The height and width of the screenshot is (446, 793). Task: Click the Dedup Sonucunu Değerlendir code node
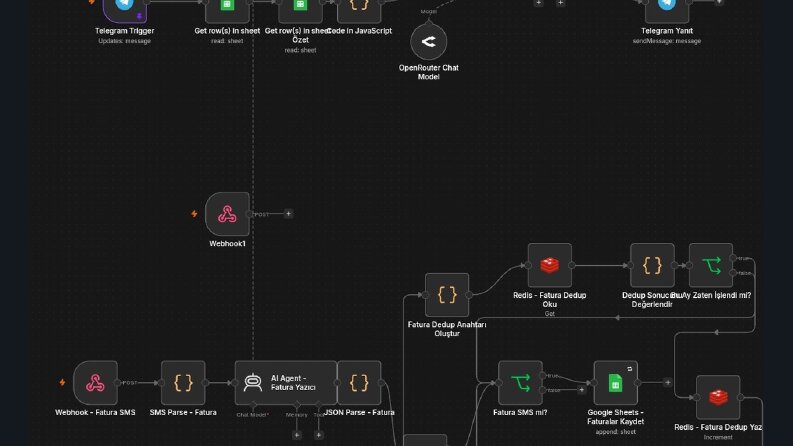652,265
